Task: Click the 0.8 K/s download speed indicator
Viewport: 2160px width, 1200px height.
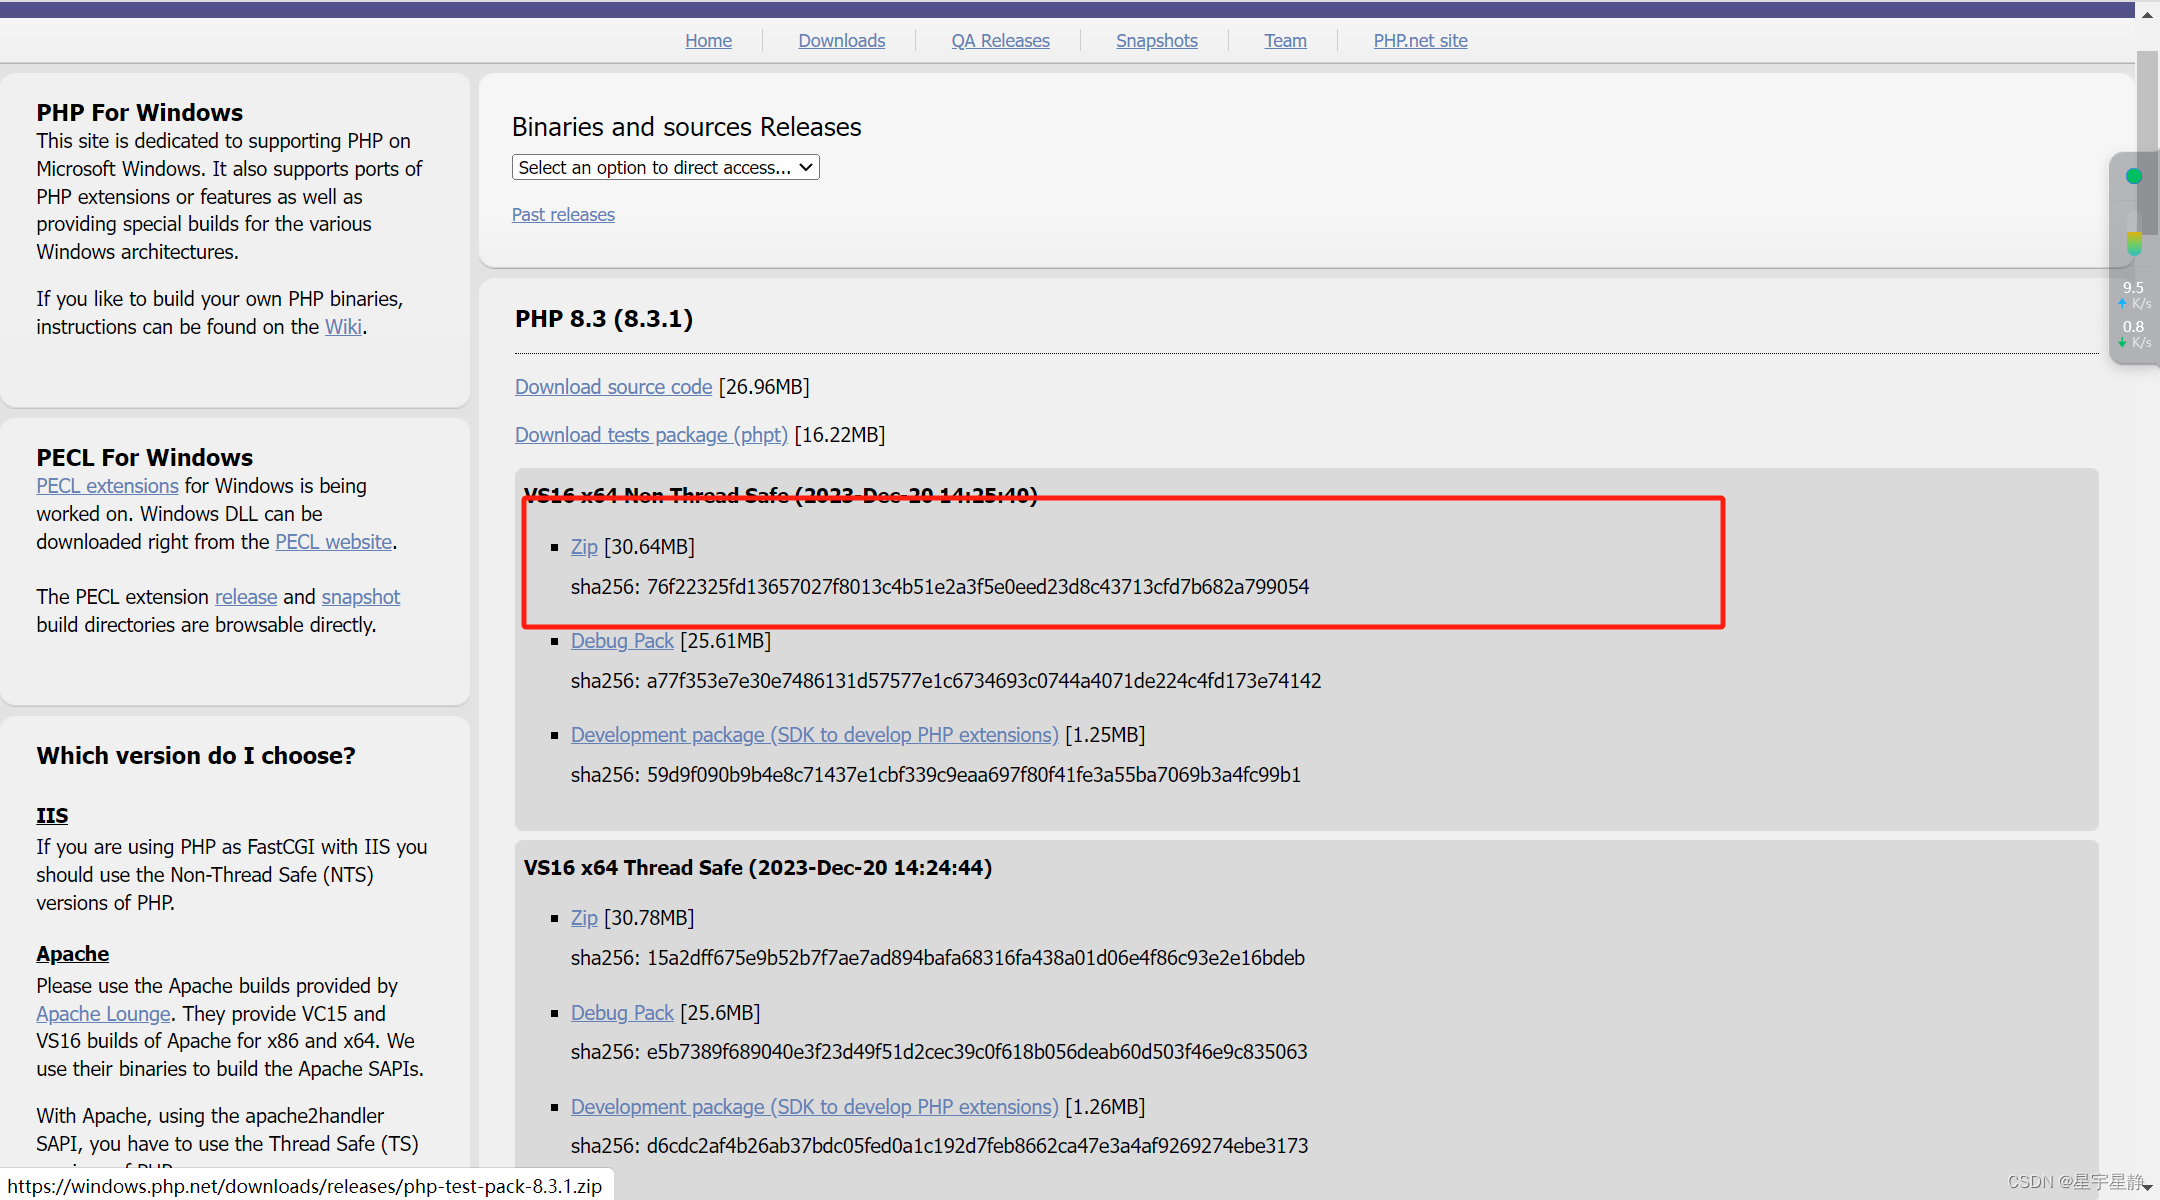Action: click(x=2134, y=334)
